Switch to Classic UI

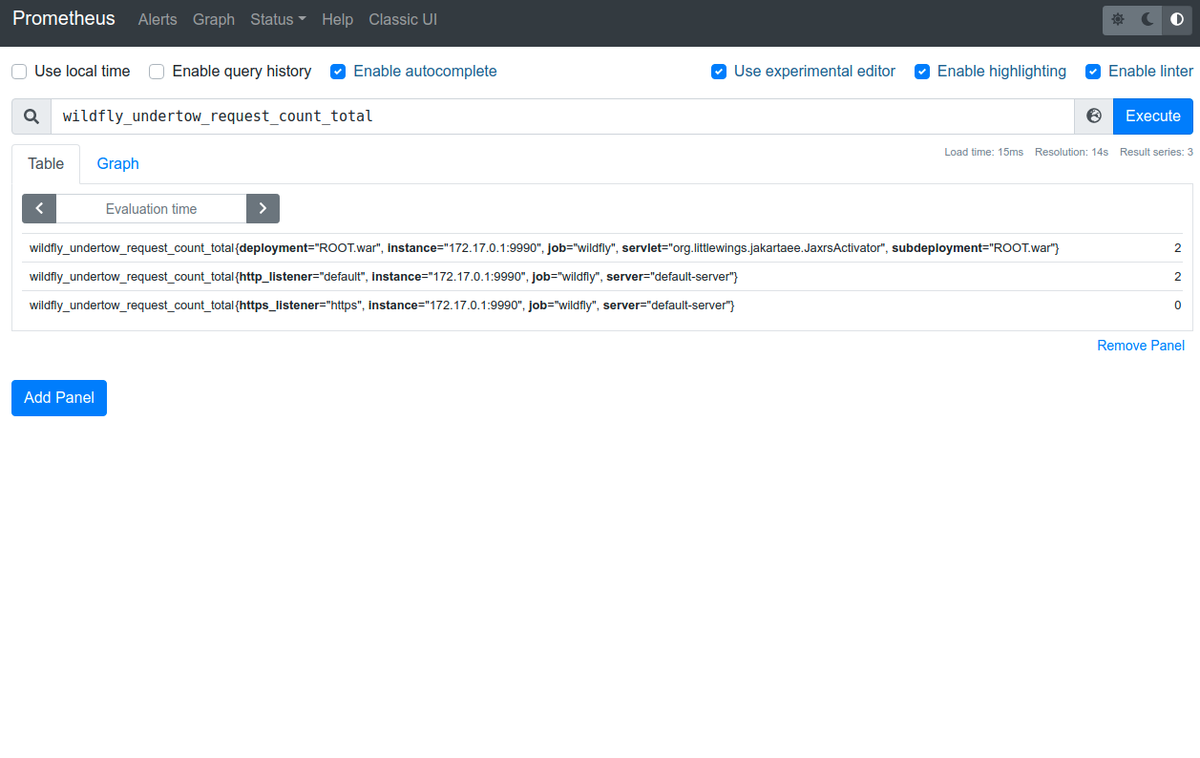point(403,19)
